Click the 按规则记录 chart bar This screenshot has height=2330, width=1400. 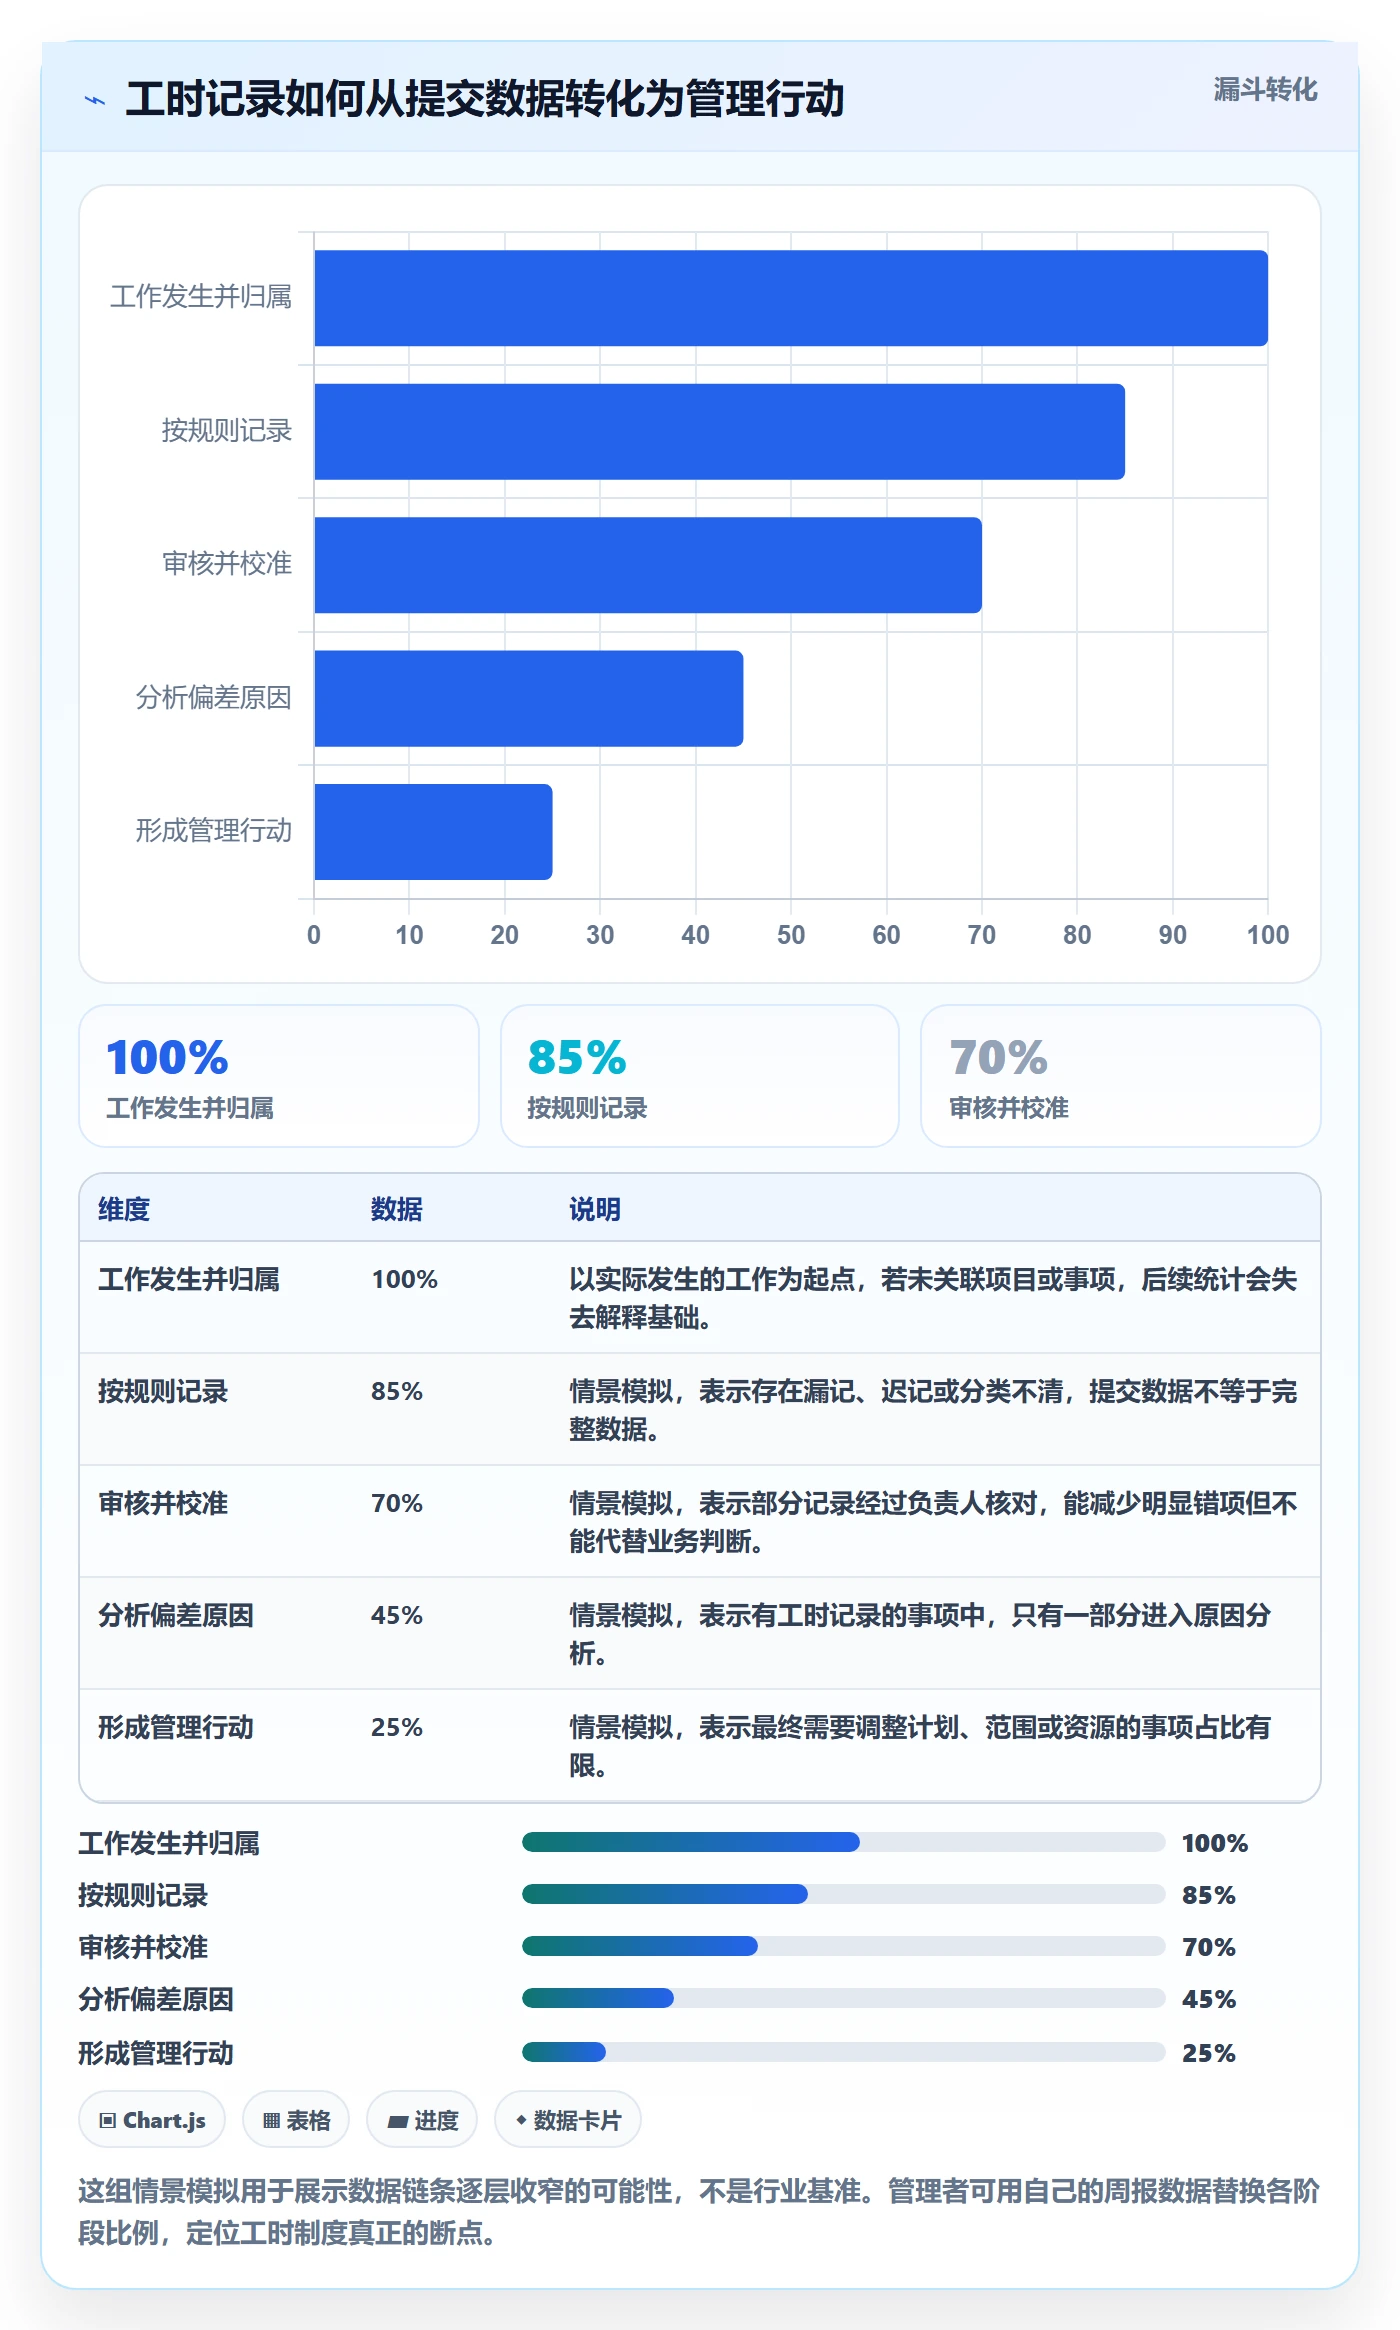coord(719,431)
